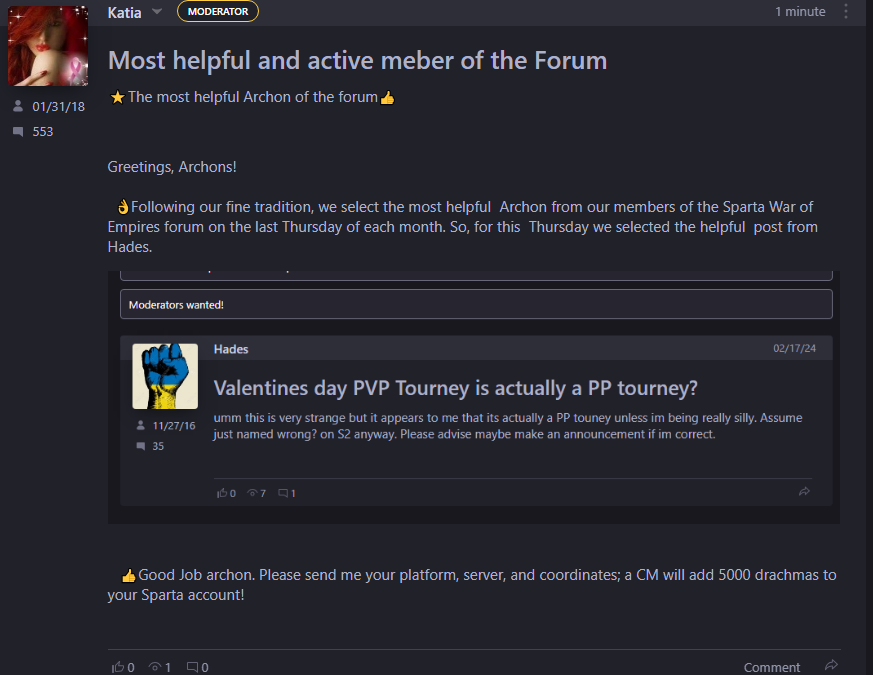Click the Greetings, Archons! line
Image resolution: width=873 pixels, height=675 pixels.
(x=172, y=167)
